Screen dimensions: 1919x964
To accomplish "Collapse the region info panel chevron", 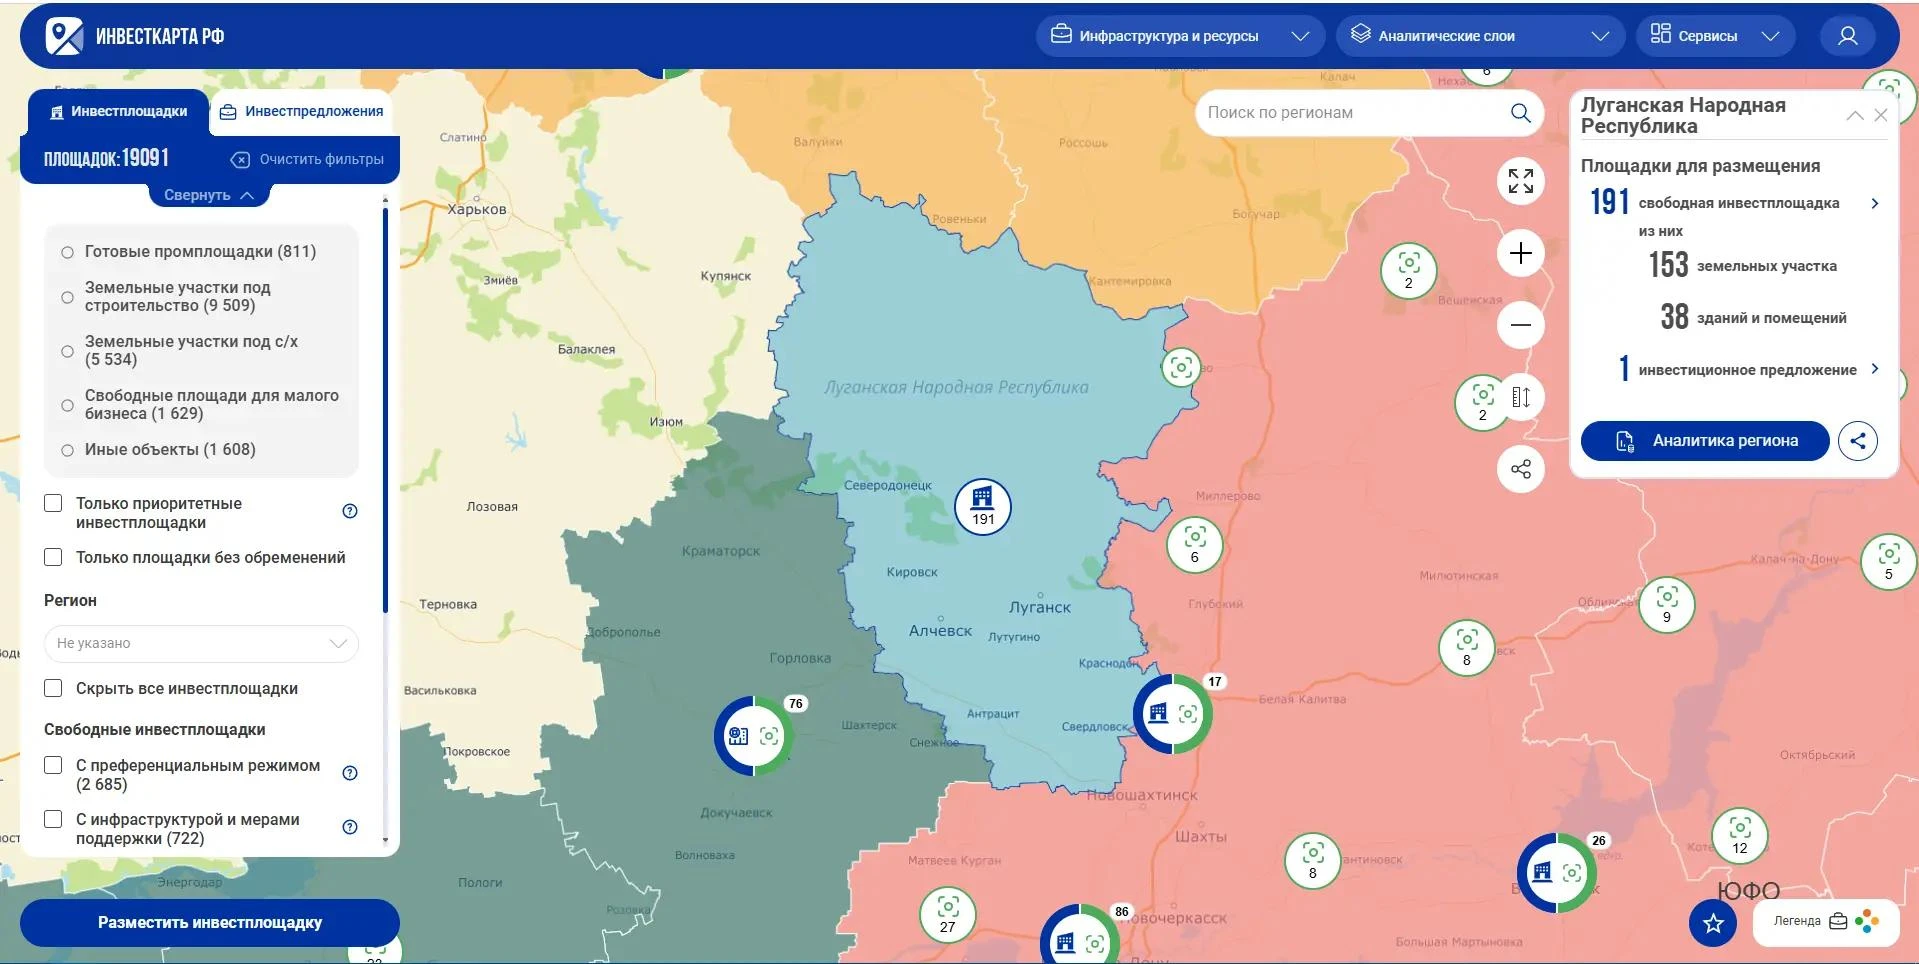I will coord(1854,115).
